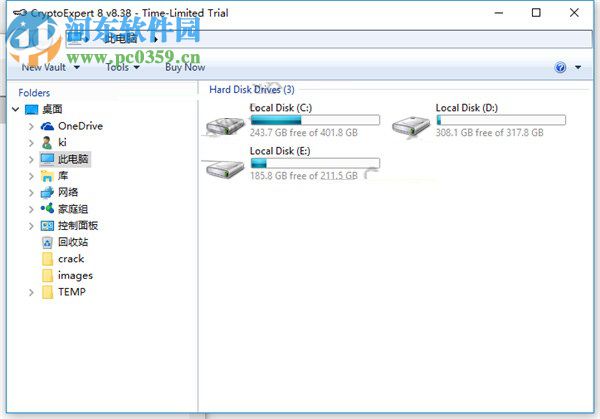Click the 此电脑 breadcrumb in address bar
Screen dimensions: 600x419
point(121,38)
